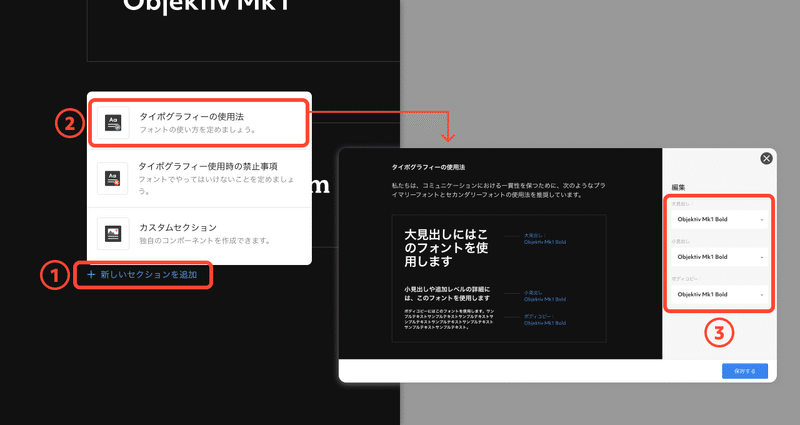
Task: Choose the タイポグラフィーの使用法 menu entry
Action: [199, 123]
